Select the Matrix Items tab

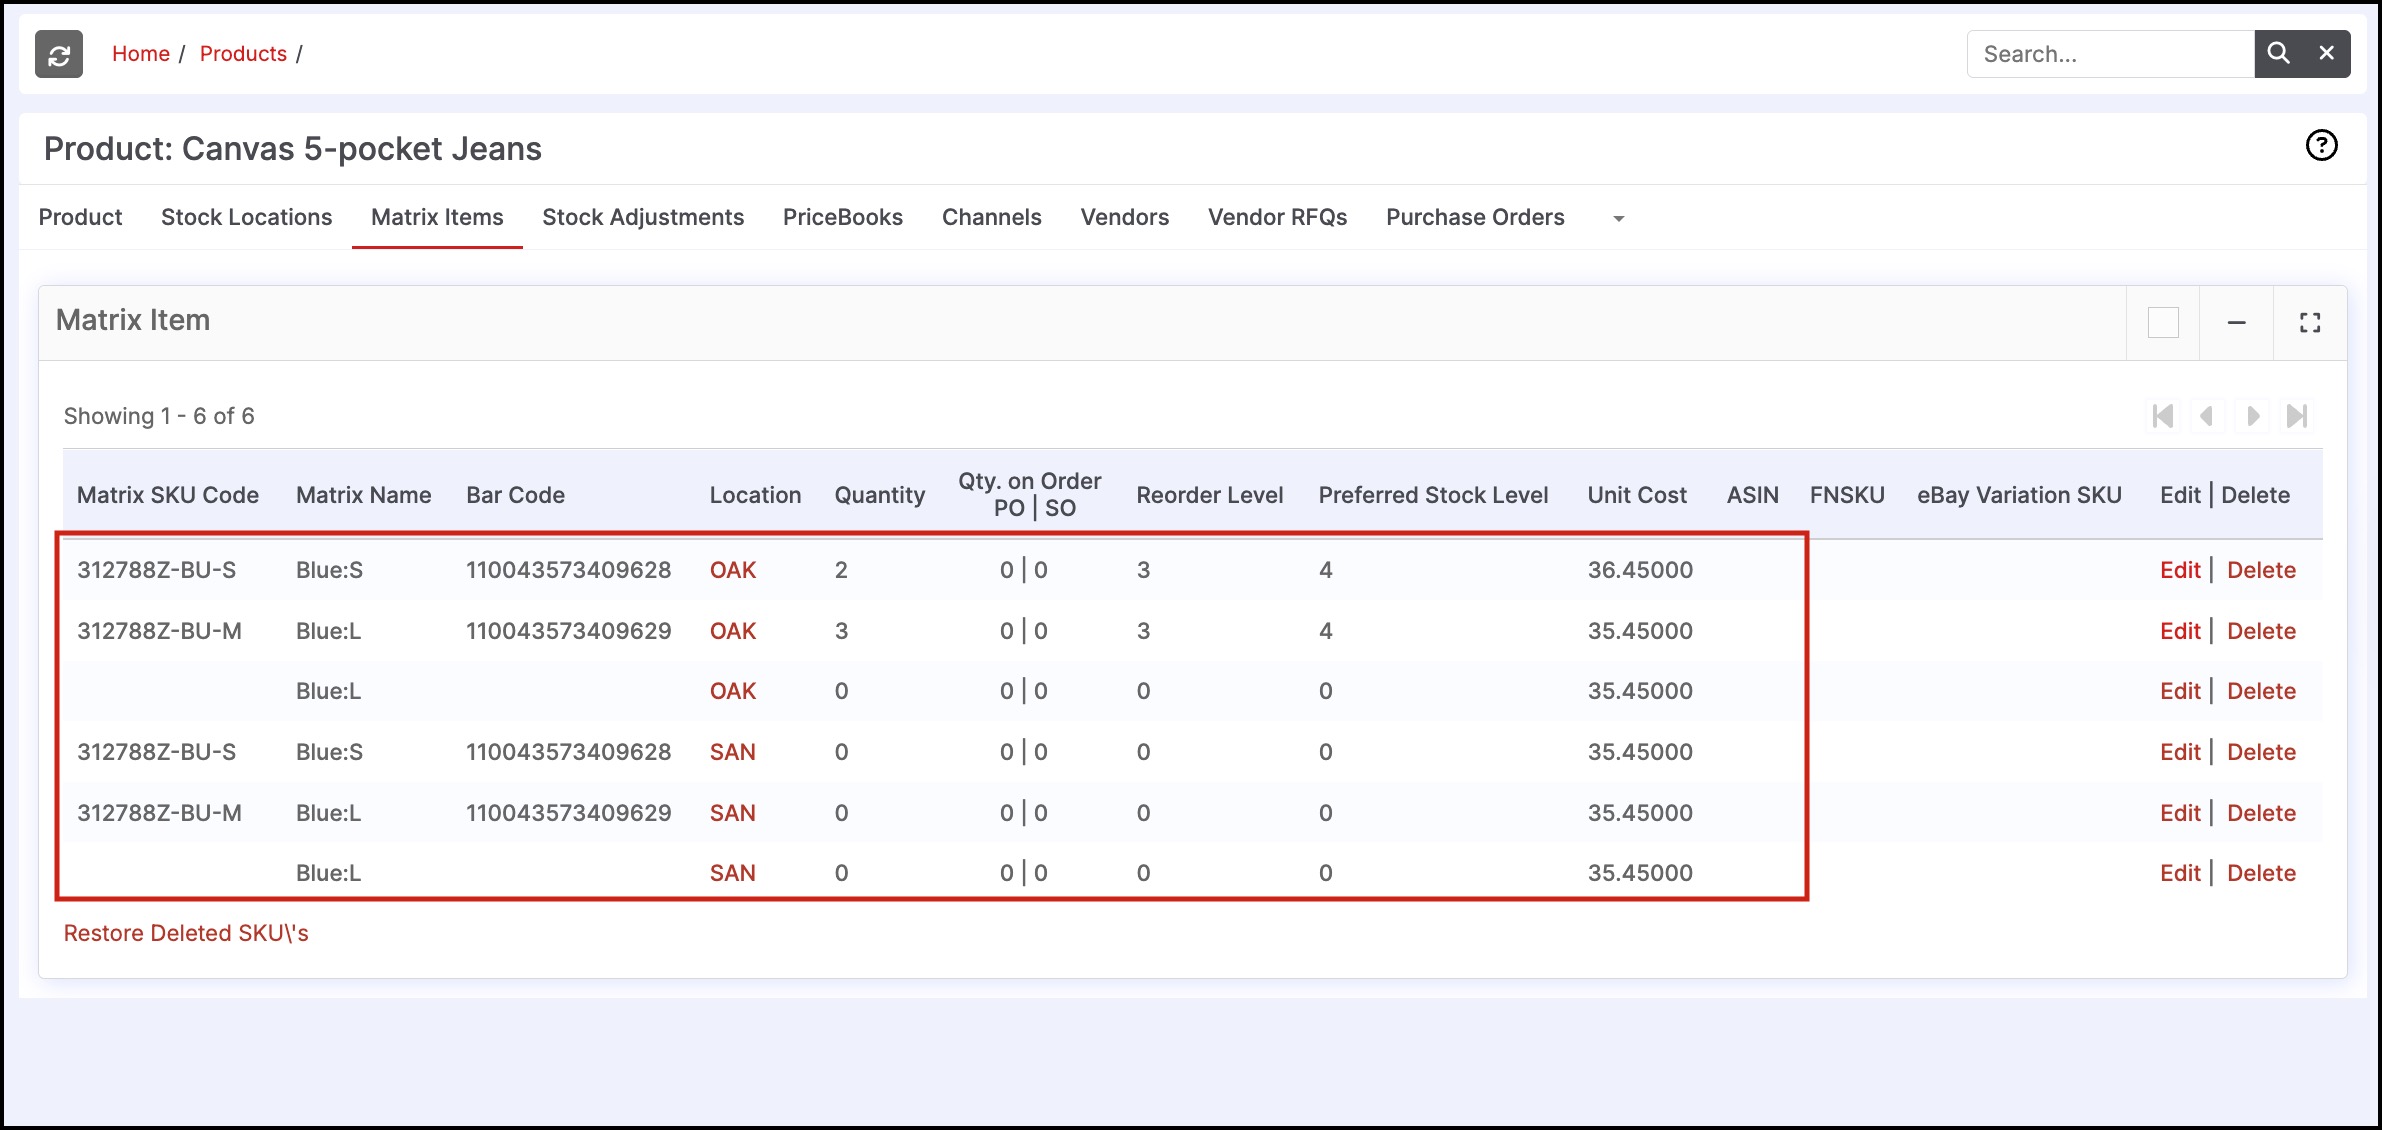[437, 217]
